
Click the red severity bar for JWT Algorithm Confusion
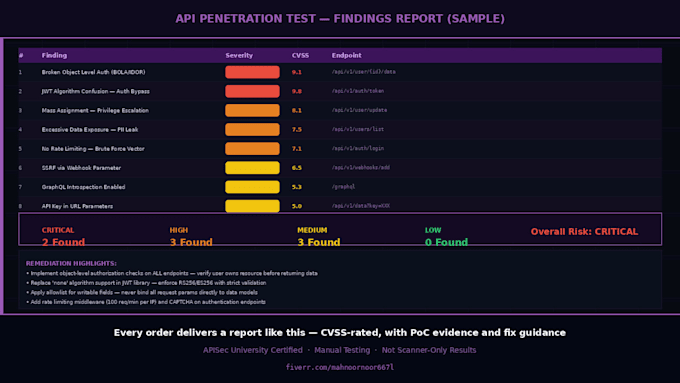pyautogui.click(x=252, y=91)
